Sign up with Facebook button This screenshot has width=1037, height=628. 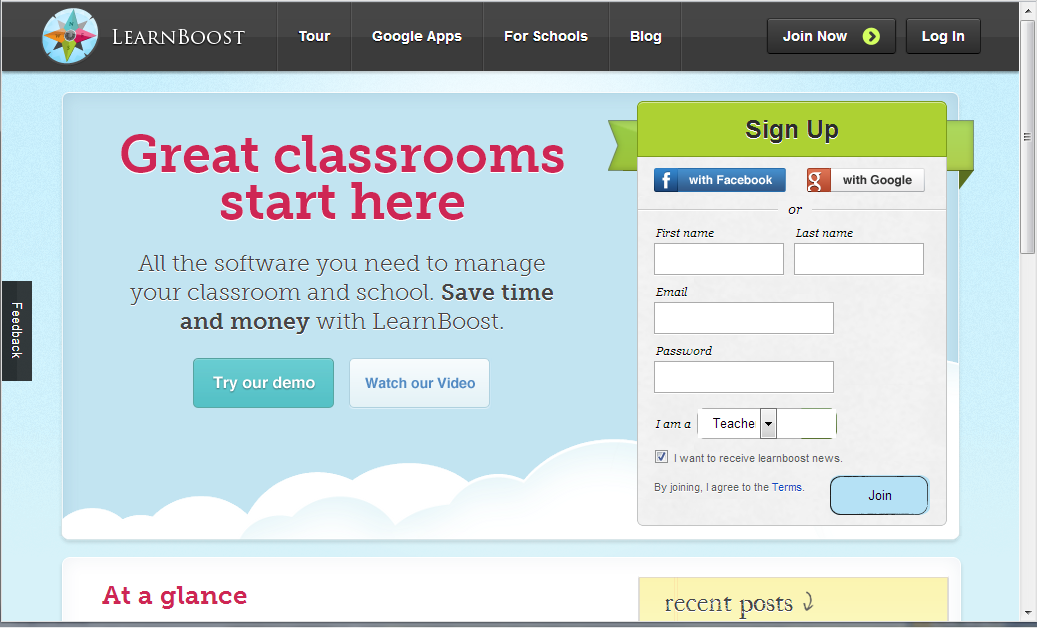click(x=720, y=180)
